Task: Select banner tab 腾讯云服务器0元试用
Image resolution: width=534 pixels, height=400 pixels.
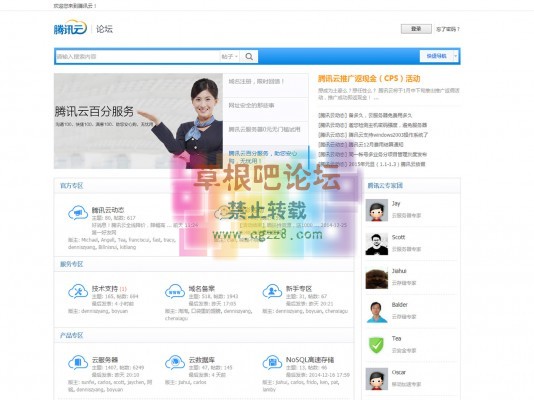Action: pyautogui.click(x=265, y=133)
